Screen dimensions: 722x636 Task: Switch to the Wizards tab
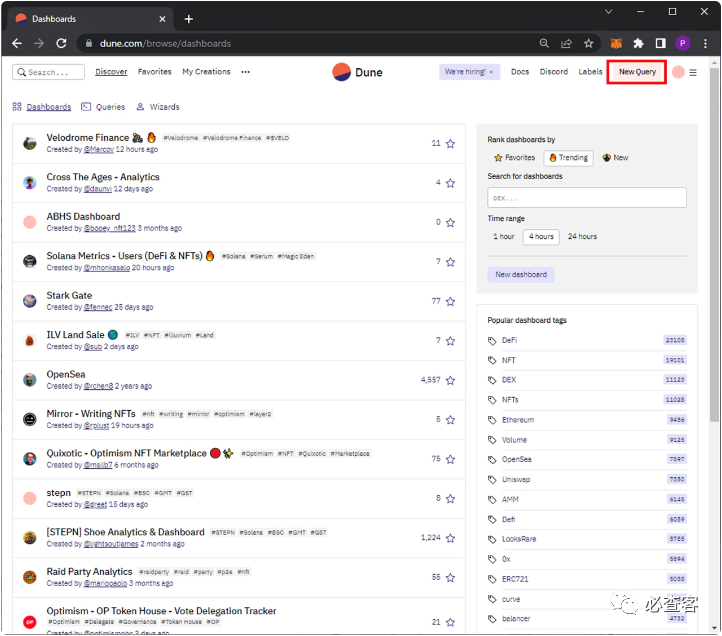[158, 107]
